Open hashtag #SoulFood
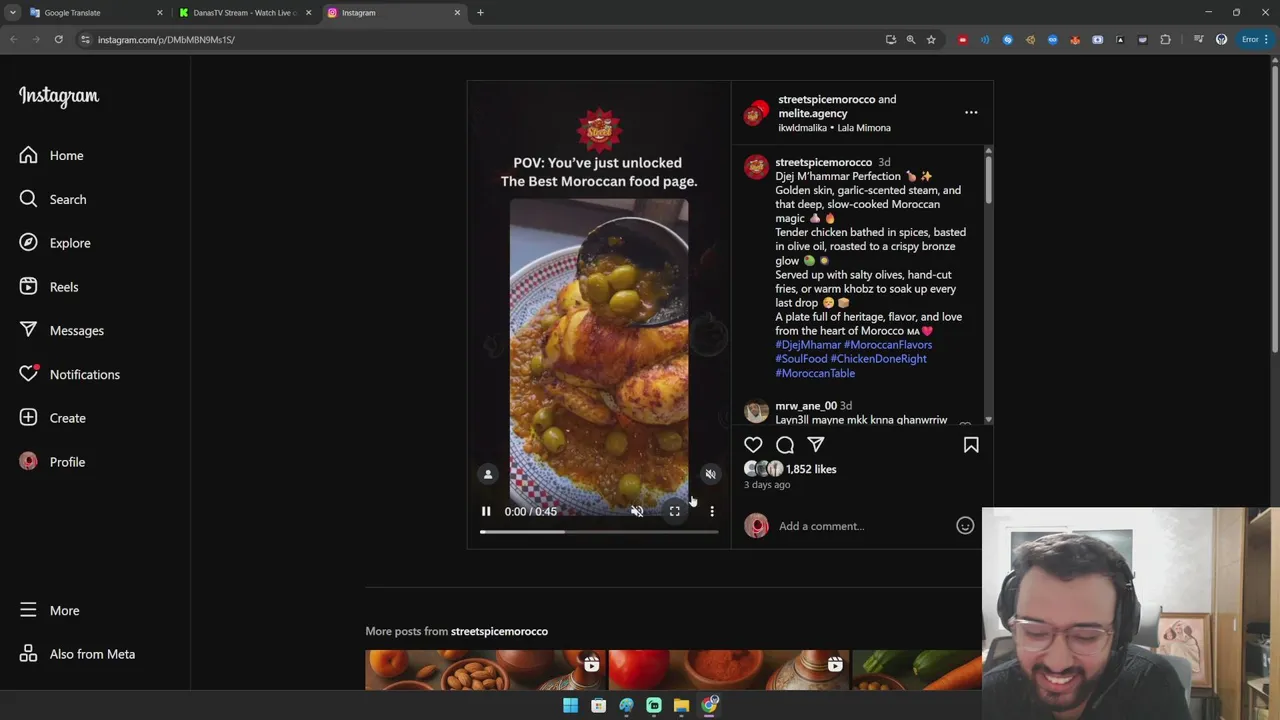Image resolution: width=1280 pixels, height=720 pixels. click(801, 359)
